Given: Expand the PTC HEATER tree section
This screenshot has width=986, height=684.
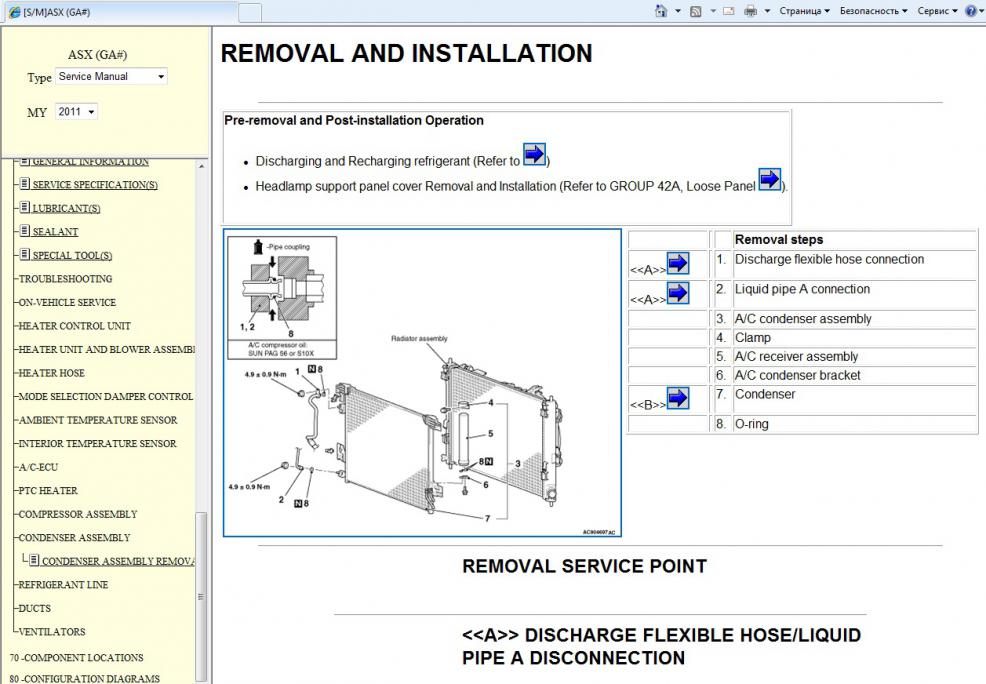Looking at the screenshot, I should (48, 490).
